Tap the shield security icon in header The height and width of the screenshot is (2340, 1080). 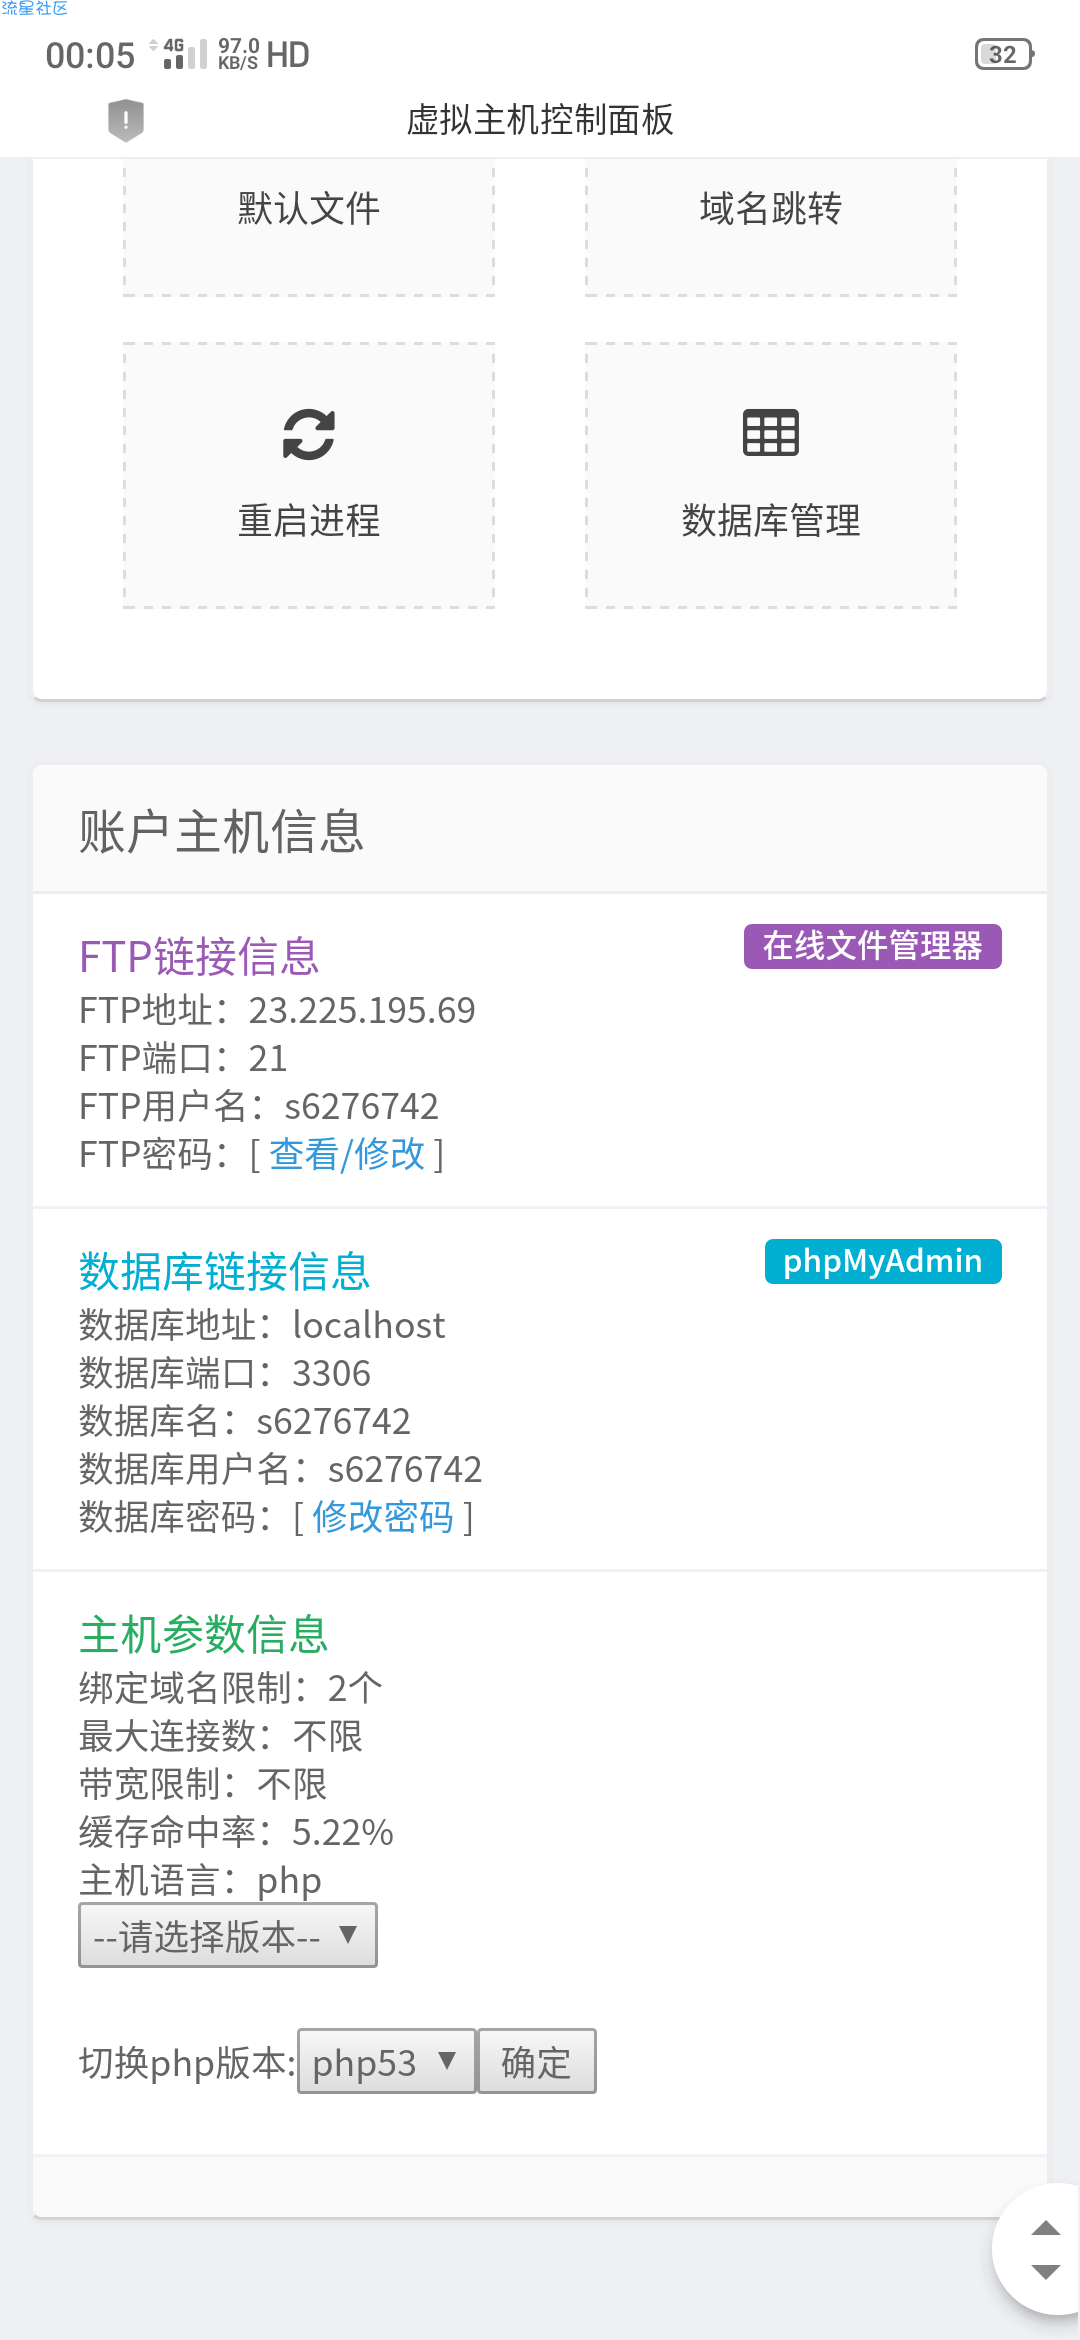[x=126, y=120]
